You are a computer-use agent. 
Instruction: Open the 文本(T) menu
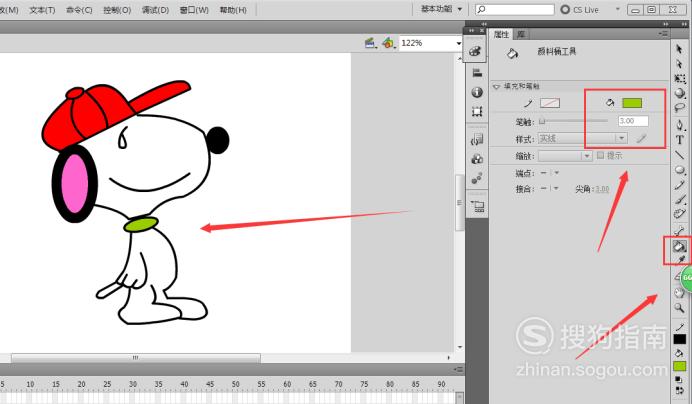[x=42, y=10]
